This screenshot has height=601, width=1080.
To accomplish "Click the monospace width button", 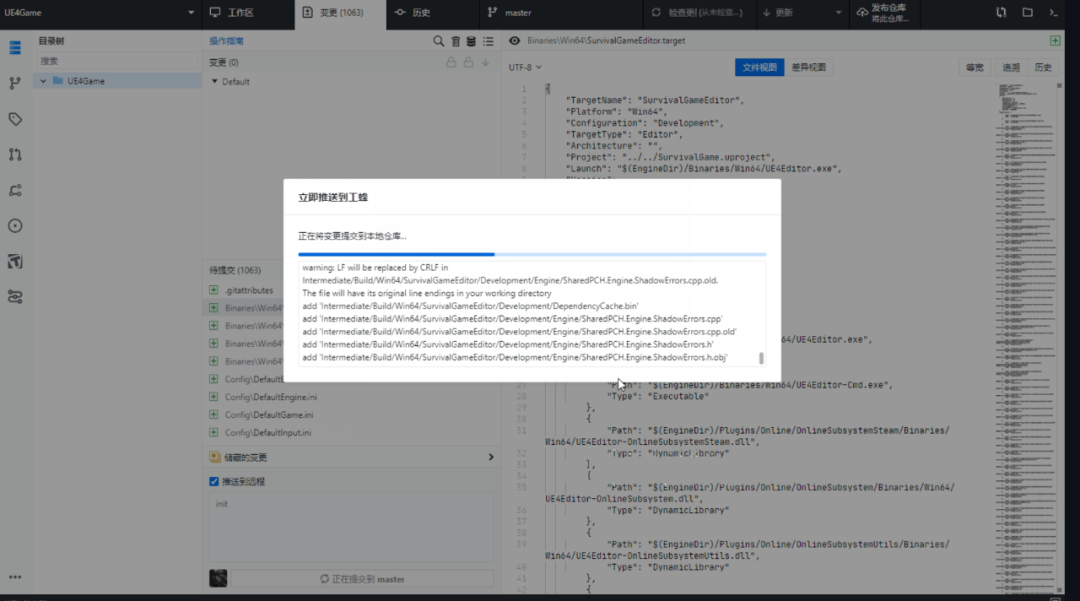I will (975, 67).
